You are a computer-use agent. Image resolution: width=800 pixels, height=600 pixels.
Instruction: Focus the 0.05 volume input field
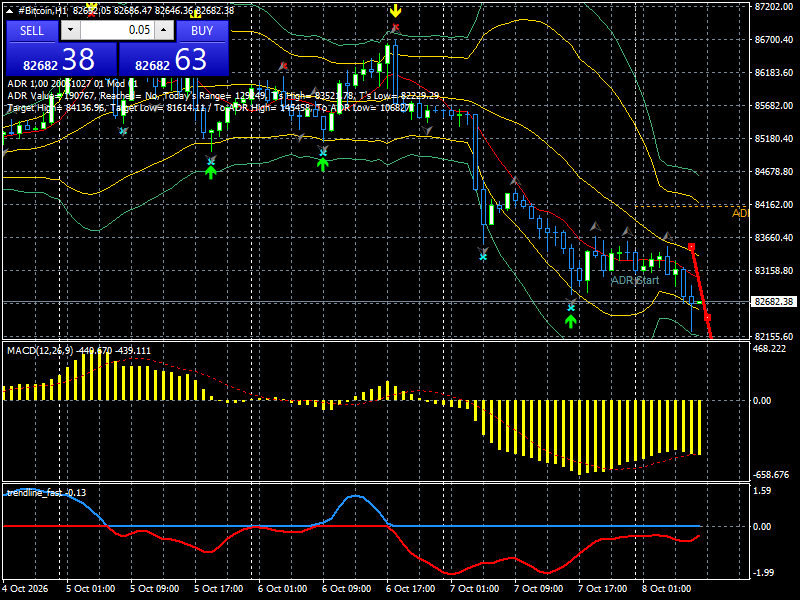coord(117,30)
